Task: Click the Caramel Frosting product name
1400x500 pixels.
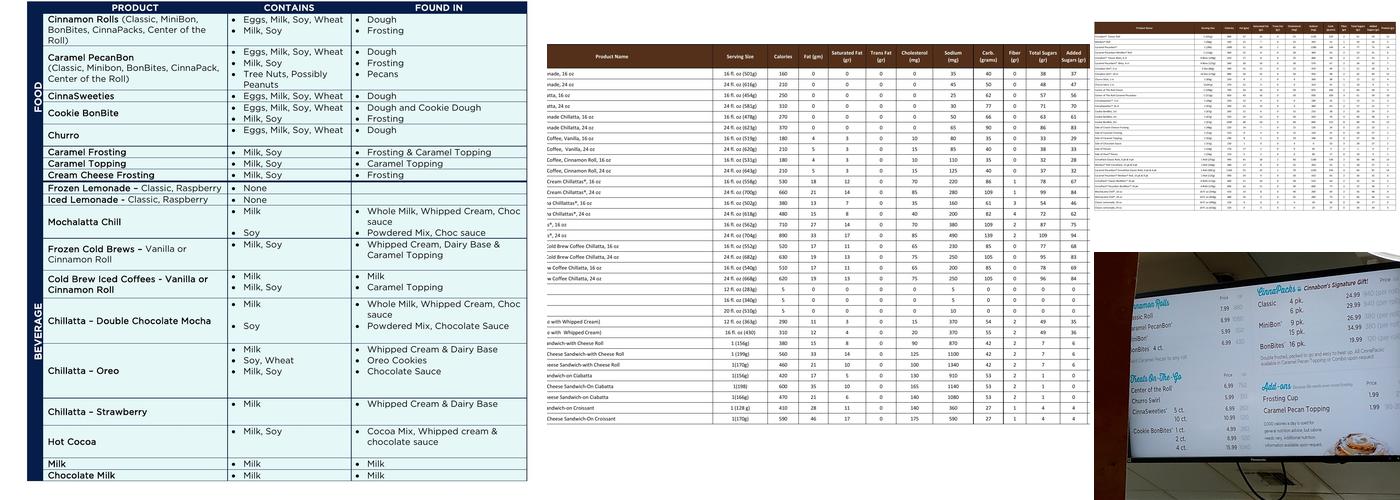Action: pos(87,152)
